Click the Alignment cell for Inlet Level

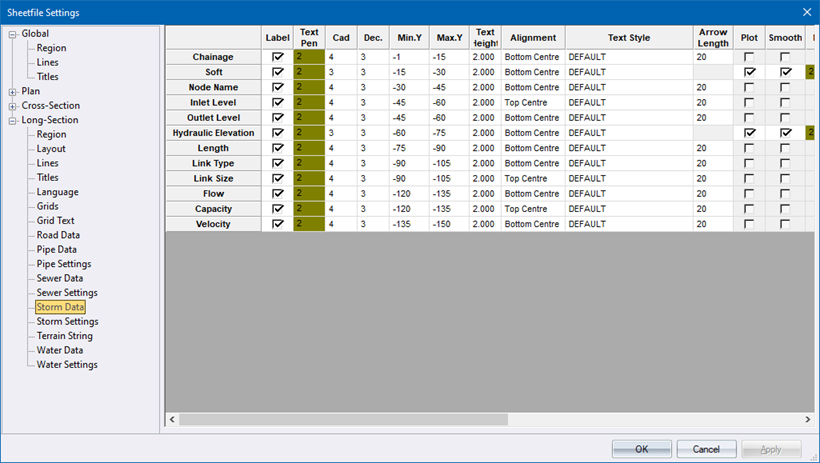pos(532,103)
